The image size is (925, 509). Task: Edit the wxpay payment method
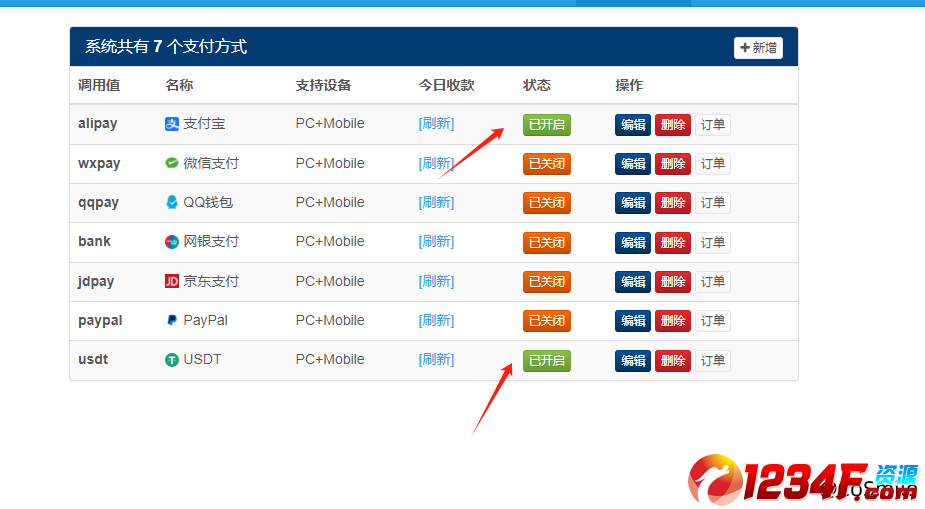633,164
